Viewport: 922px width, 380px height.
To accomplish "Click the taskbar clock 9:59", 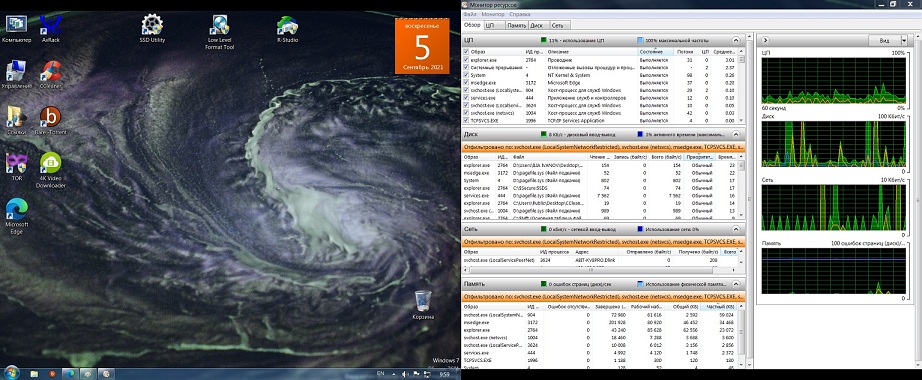I will click(445, 374).
